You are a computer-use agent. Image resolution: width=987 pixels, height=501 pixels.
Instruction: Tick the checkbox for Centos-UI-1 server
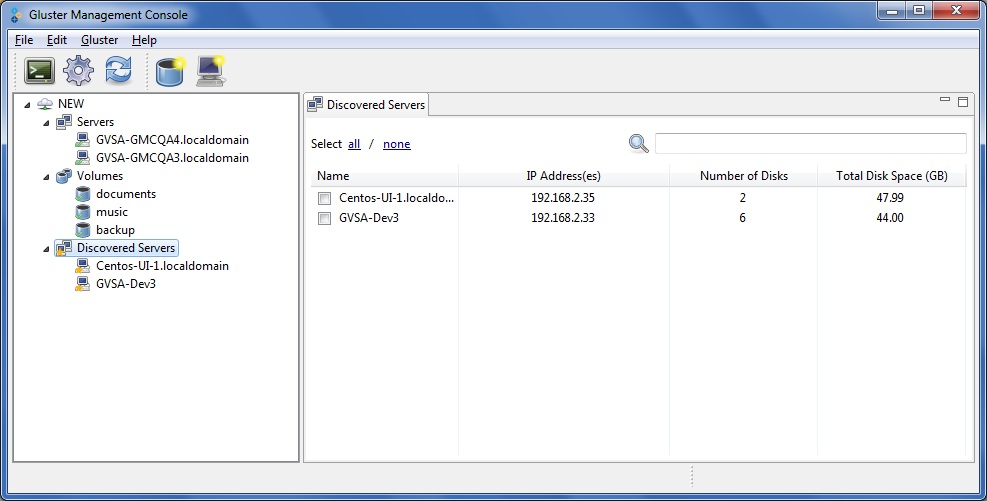324,198
